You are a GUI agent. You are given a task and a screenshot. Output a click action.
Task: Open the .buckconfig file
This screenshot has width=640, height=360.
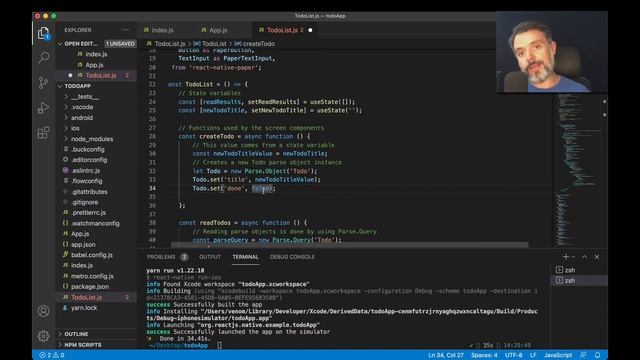click(x=96, y=149)
